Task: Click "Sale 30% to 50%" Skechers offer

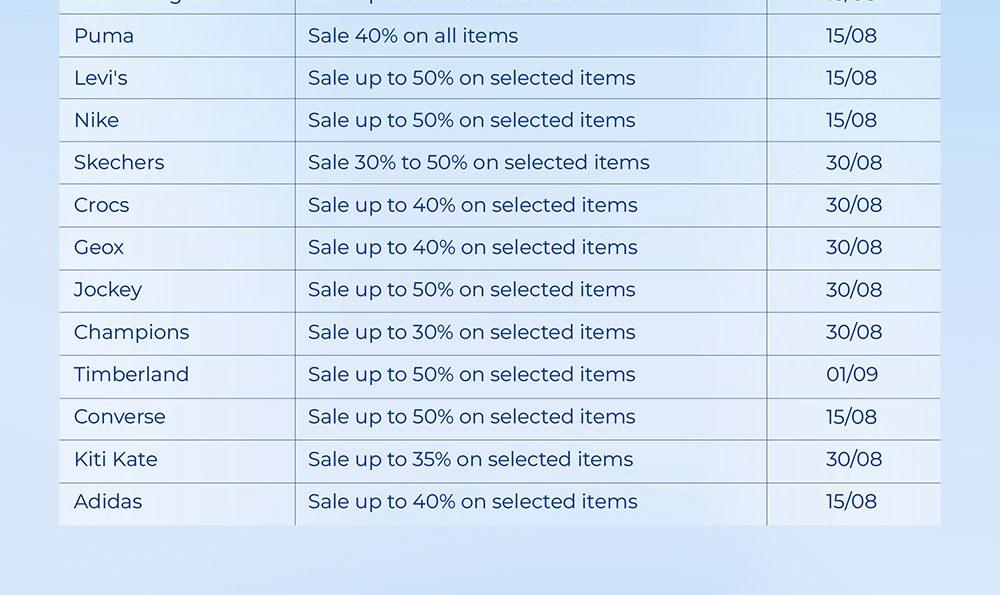Action: pyautogui.click(x=478, y=162)
